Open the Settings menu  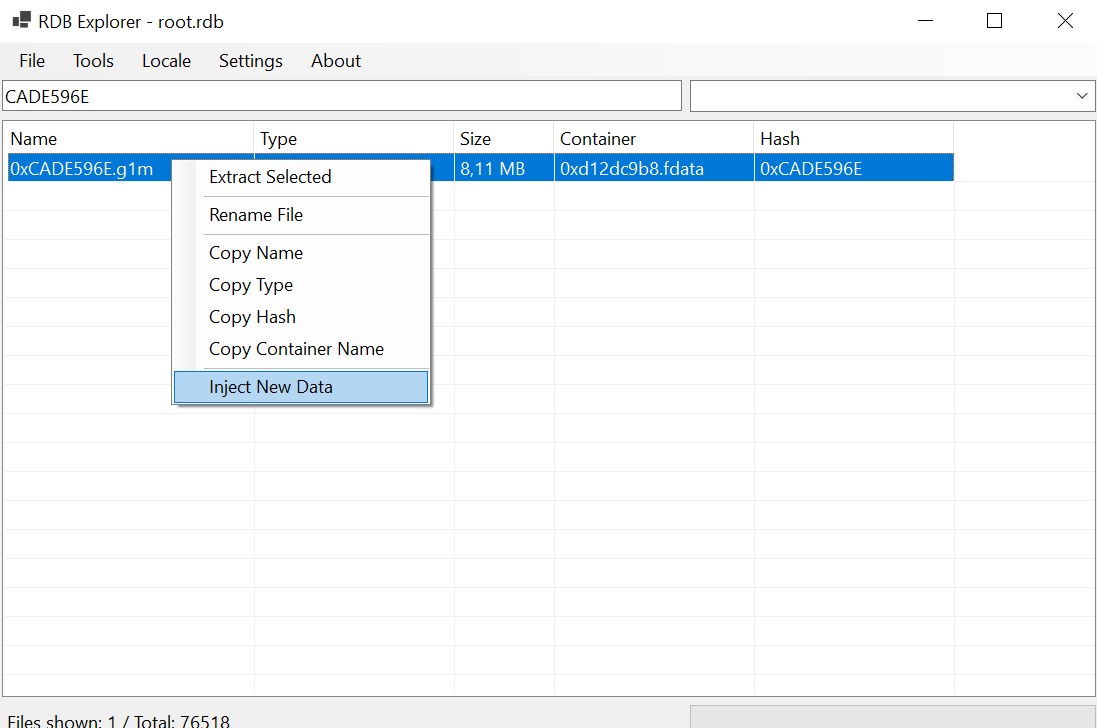[x=250, y=61]
